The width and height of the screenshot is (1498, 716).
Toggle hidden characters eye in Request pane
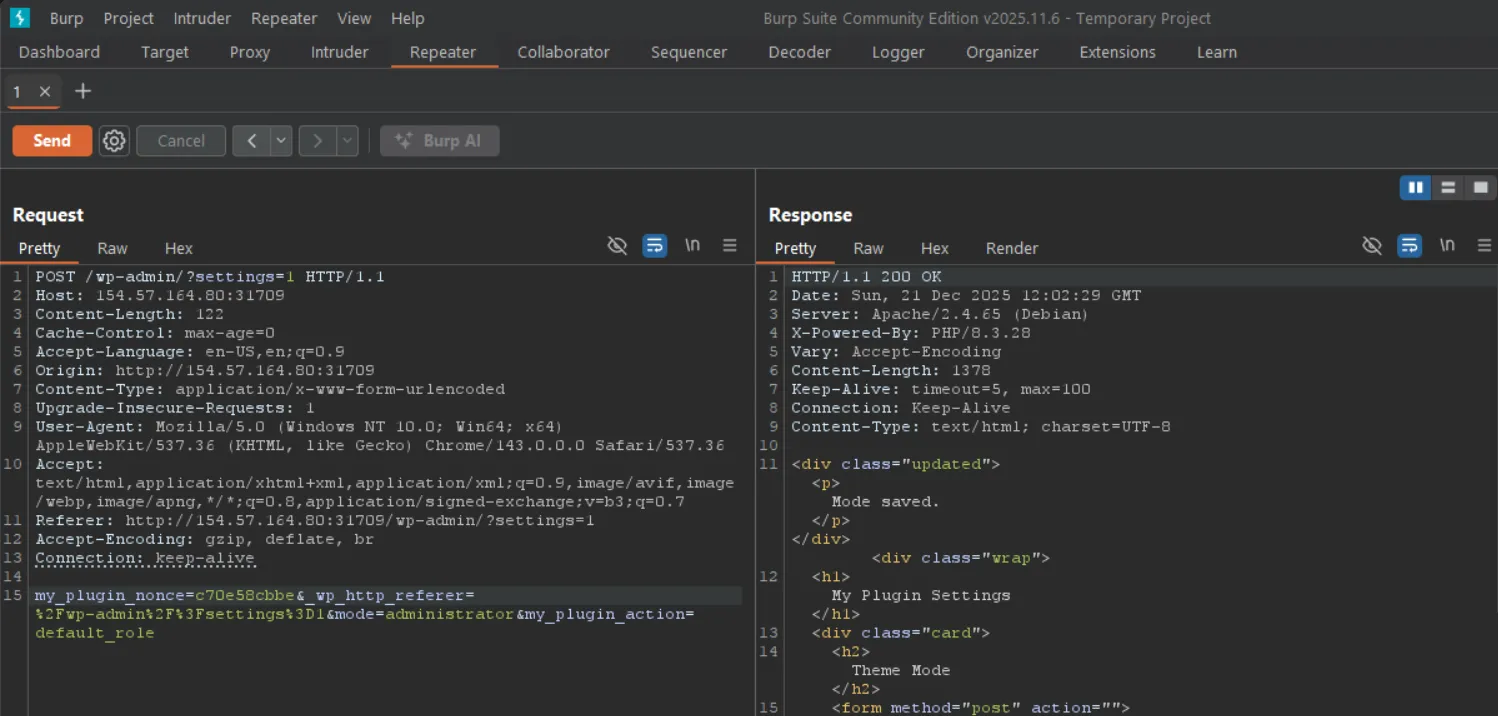coord(618,245)
